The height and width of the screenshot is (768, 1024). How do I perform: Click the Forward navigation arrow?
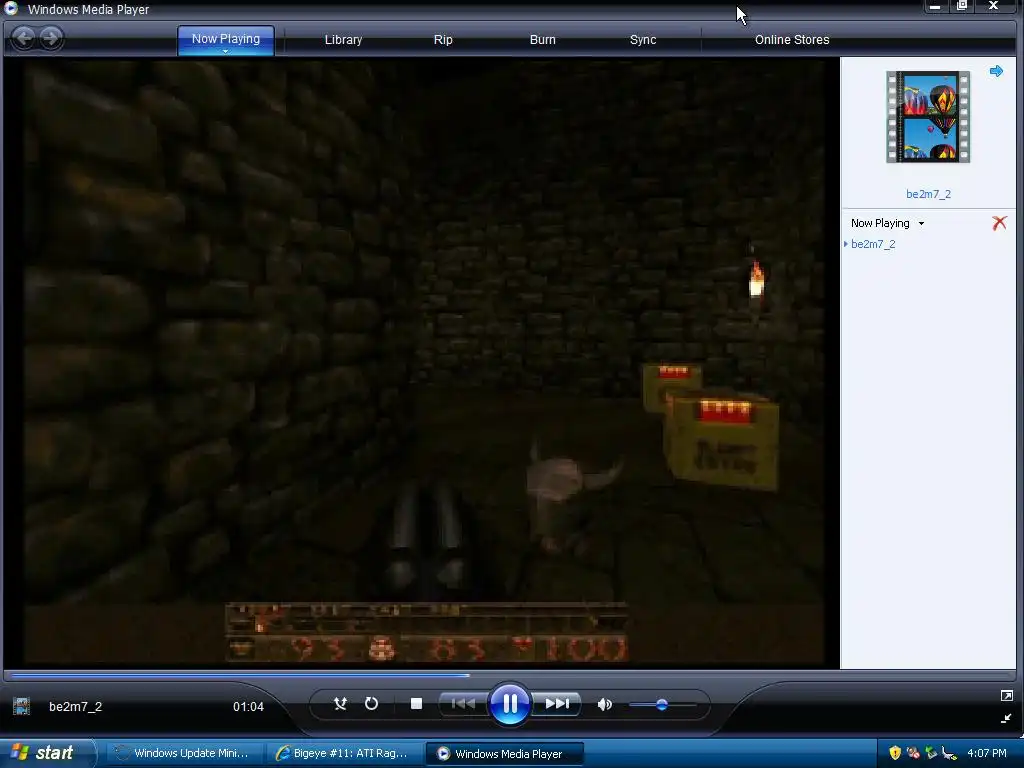pos(51,38)
